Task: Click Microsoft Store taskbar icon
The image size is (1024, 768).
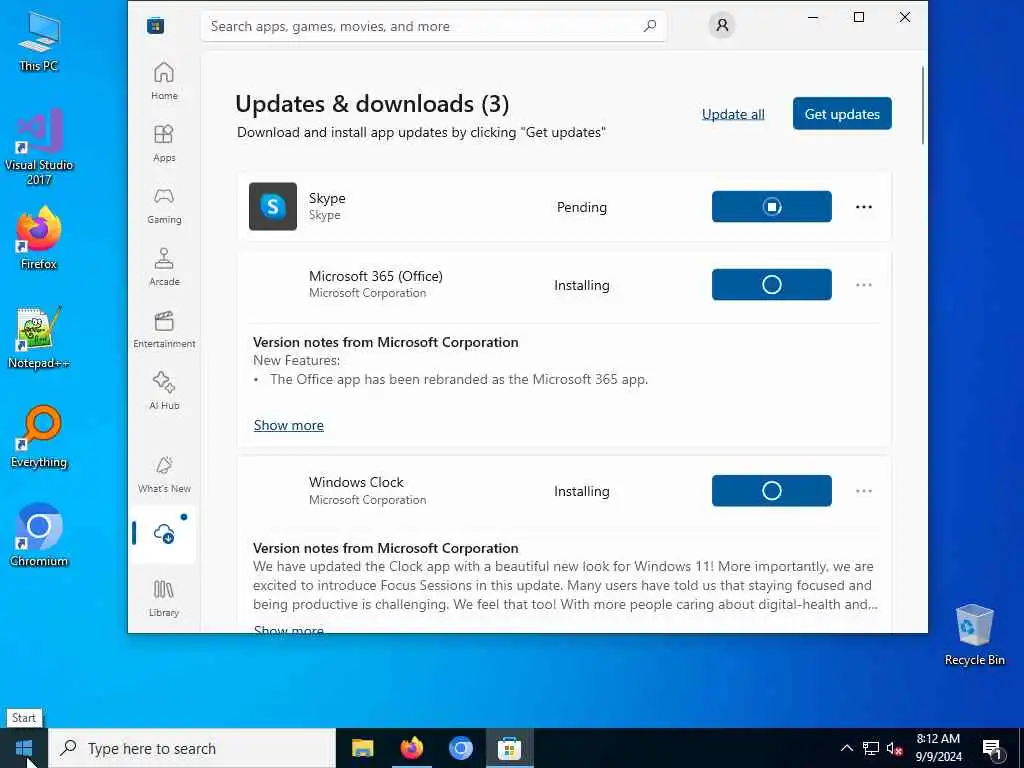Action: [509, 748]
